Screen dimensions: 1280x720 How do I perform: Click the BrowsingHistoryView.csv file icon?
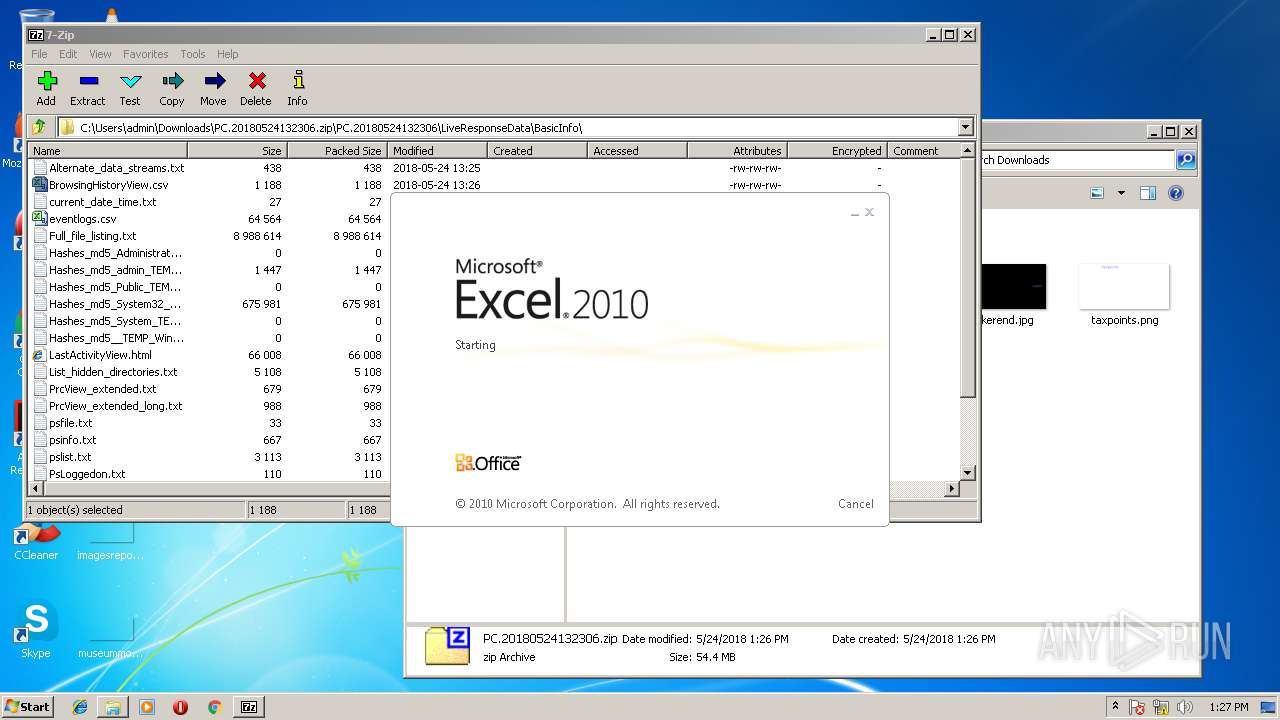[40, 184]
